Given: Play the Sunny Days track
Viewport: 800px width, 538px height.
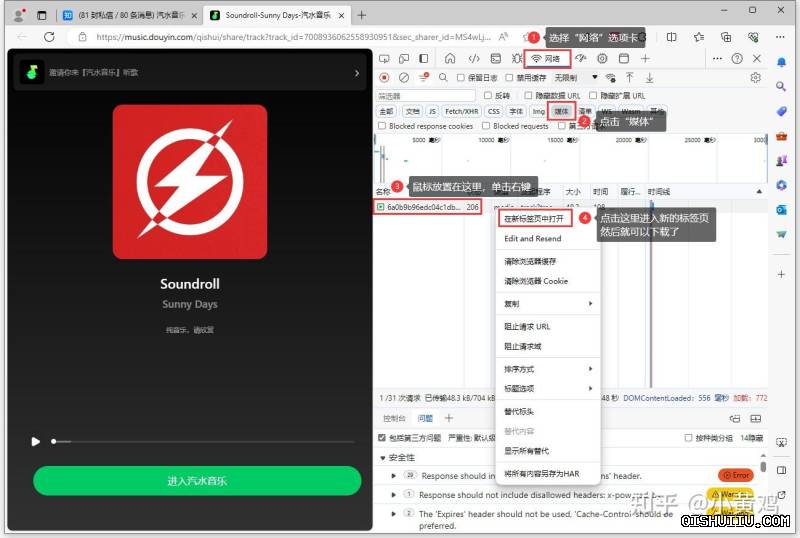Looking at the screenshot, I should pos(35,442).
